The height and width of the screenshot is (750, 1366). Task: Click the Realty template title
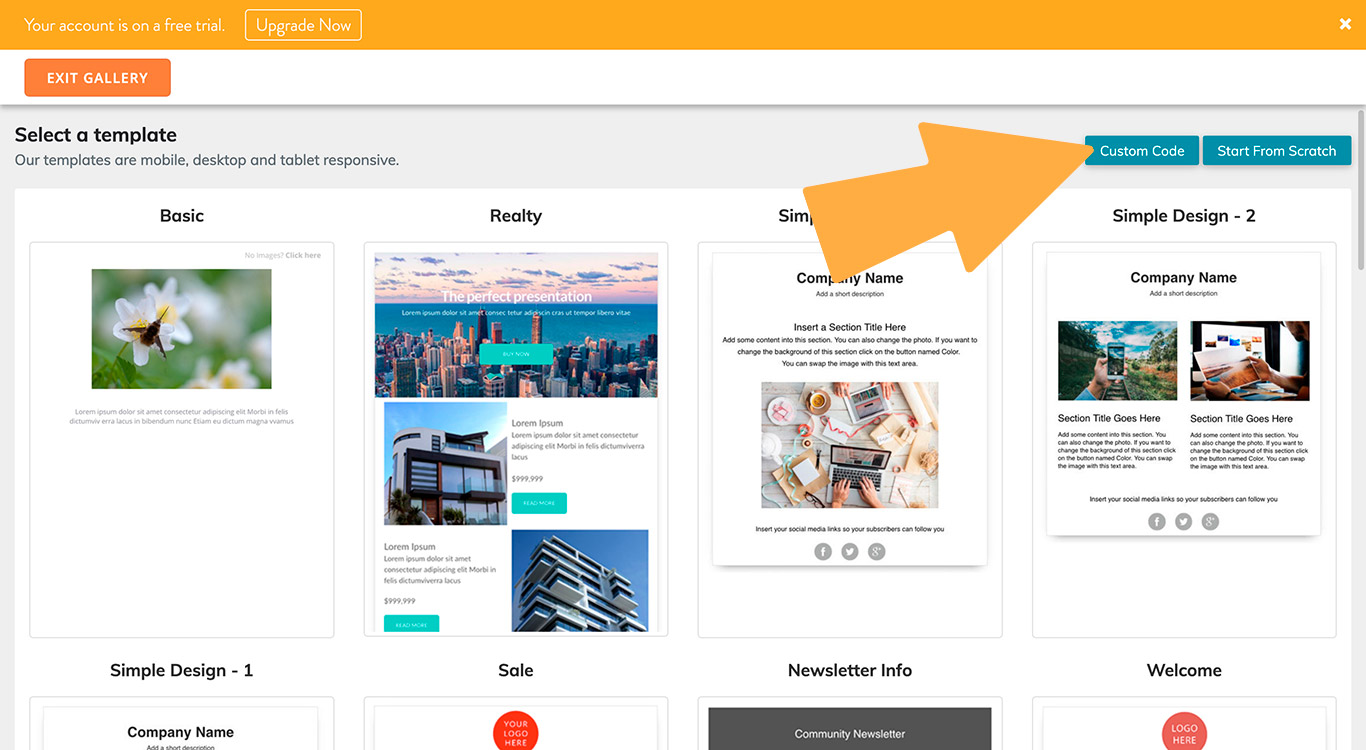(x=516, y=216)
